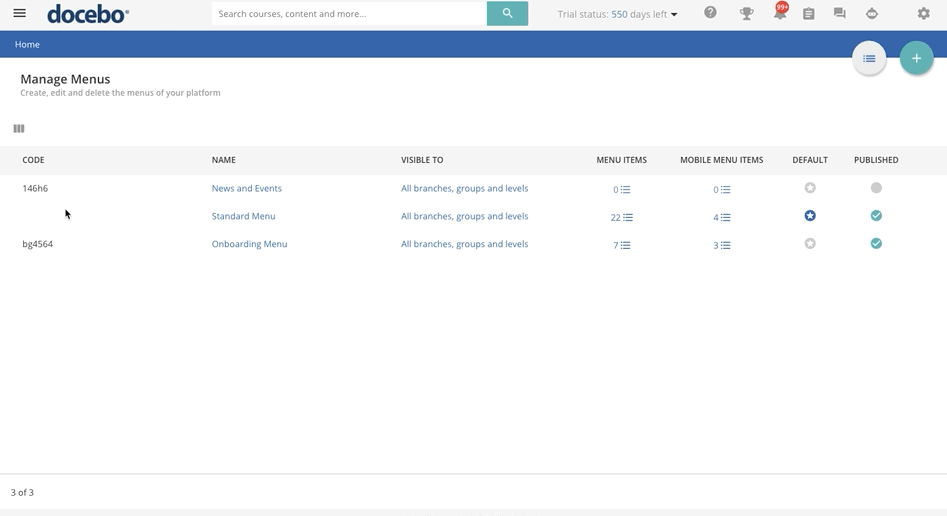Focus the search courses input field

click(x=349, y=13)
